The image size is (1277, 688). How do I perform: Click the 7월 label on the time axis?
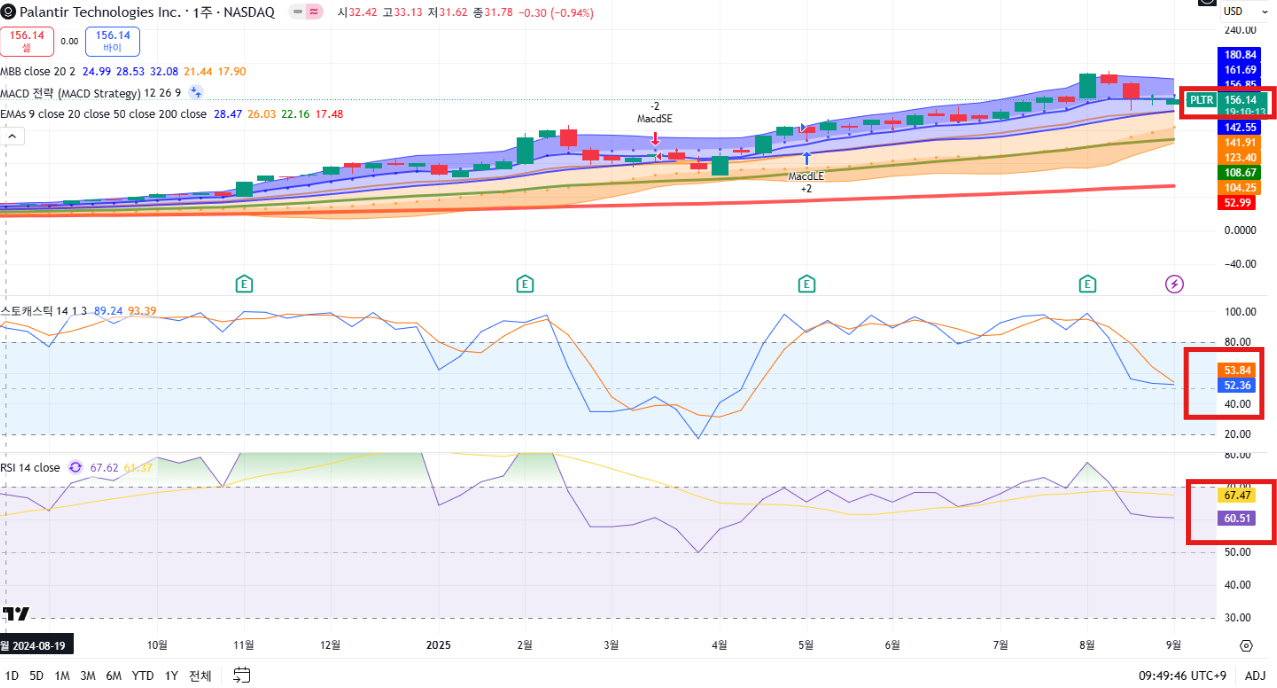coord(1001,645)
